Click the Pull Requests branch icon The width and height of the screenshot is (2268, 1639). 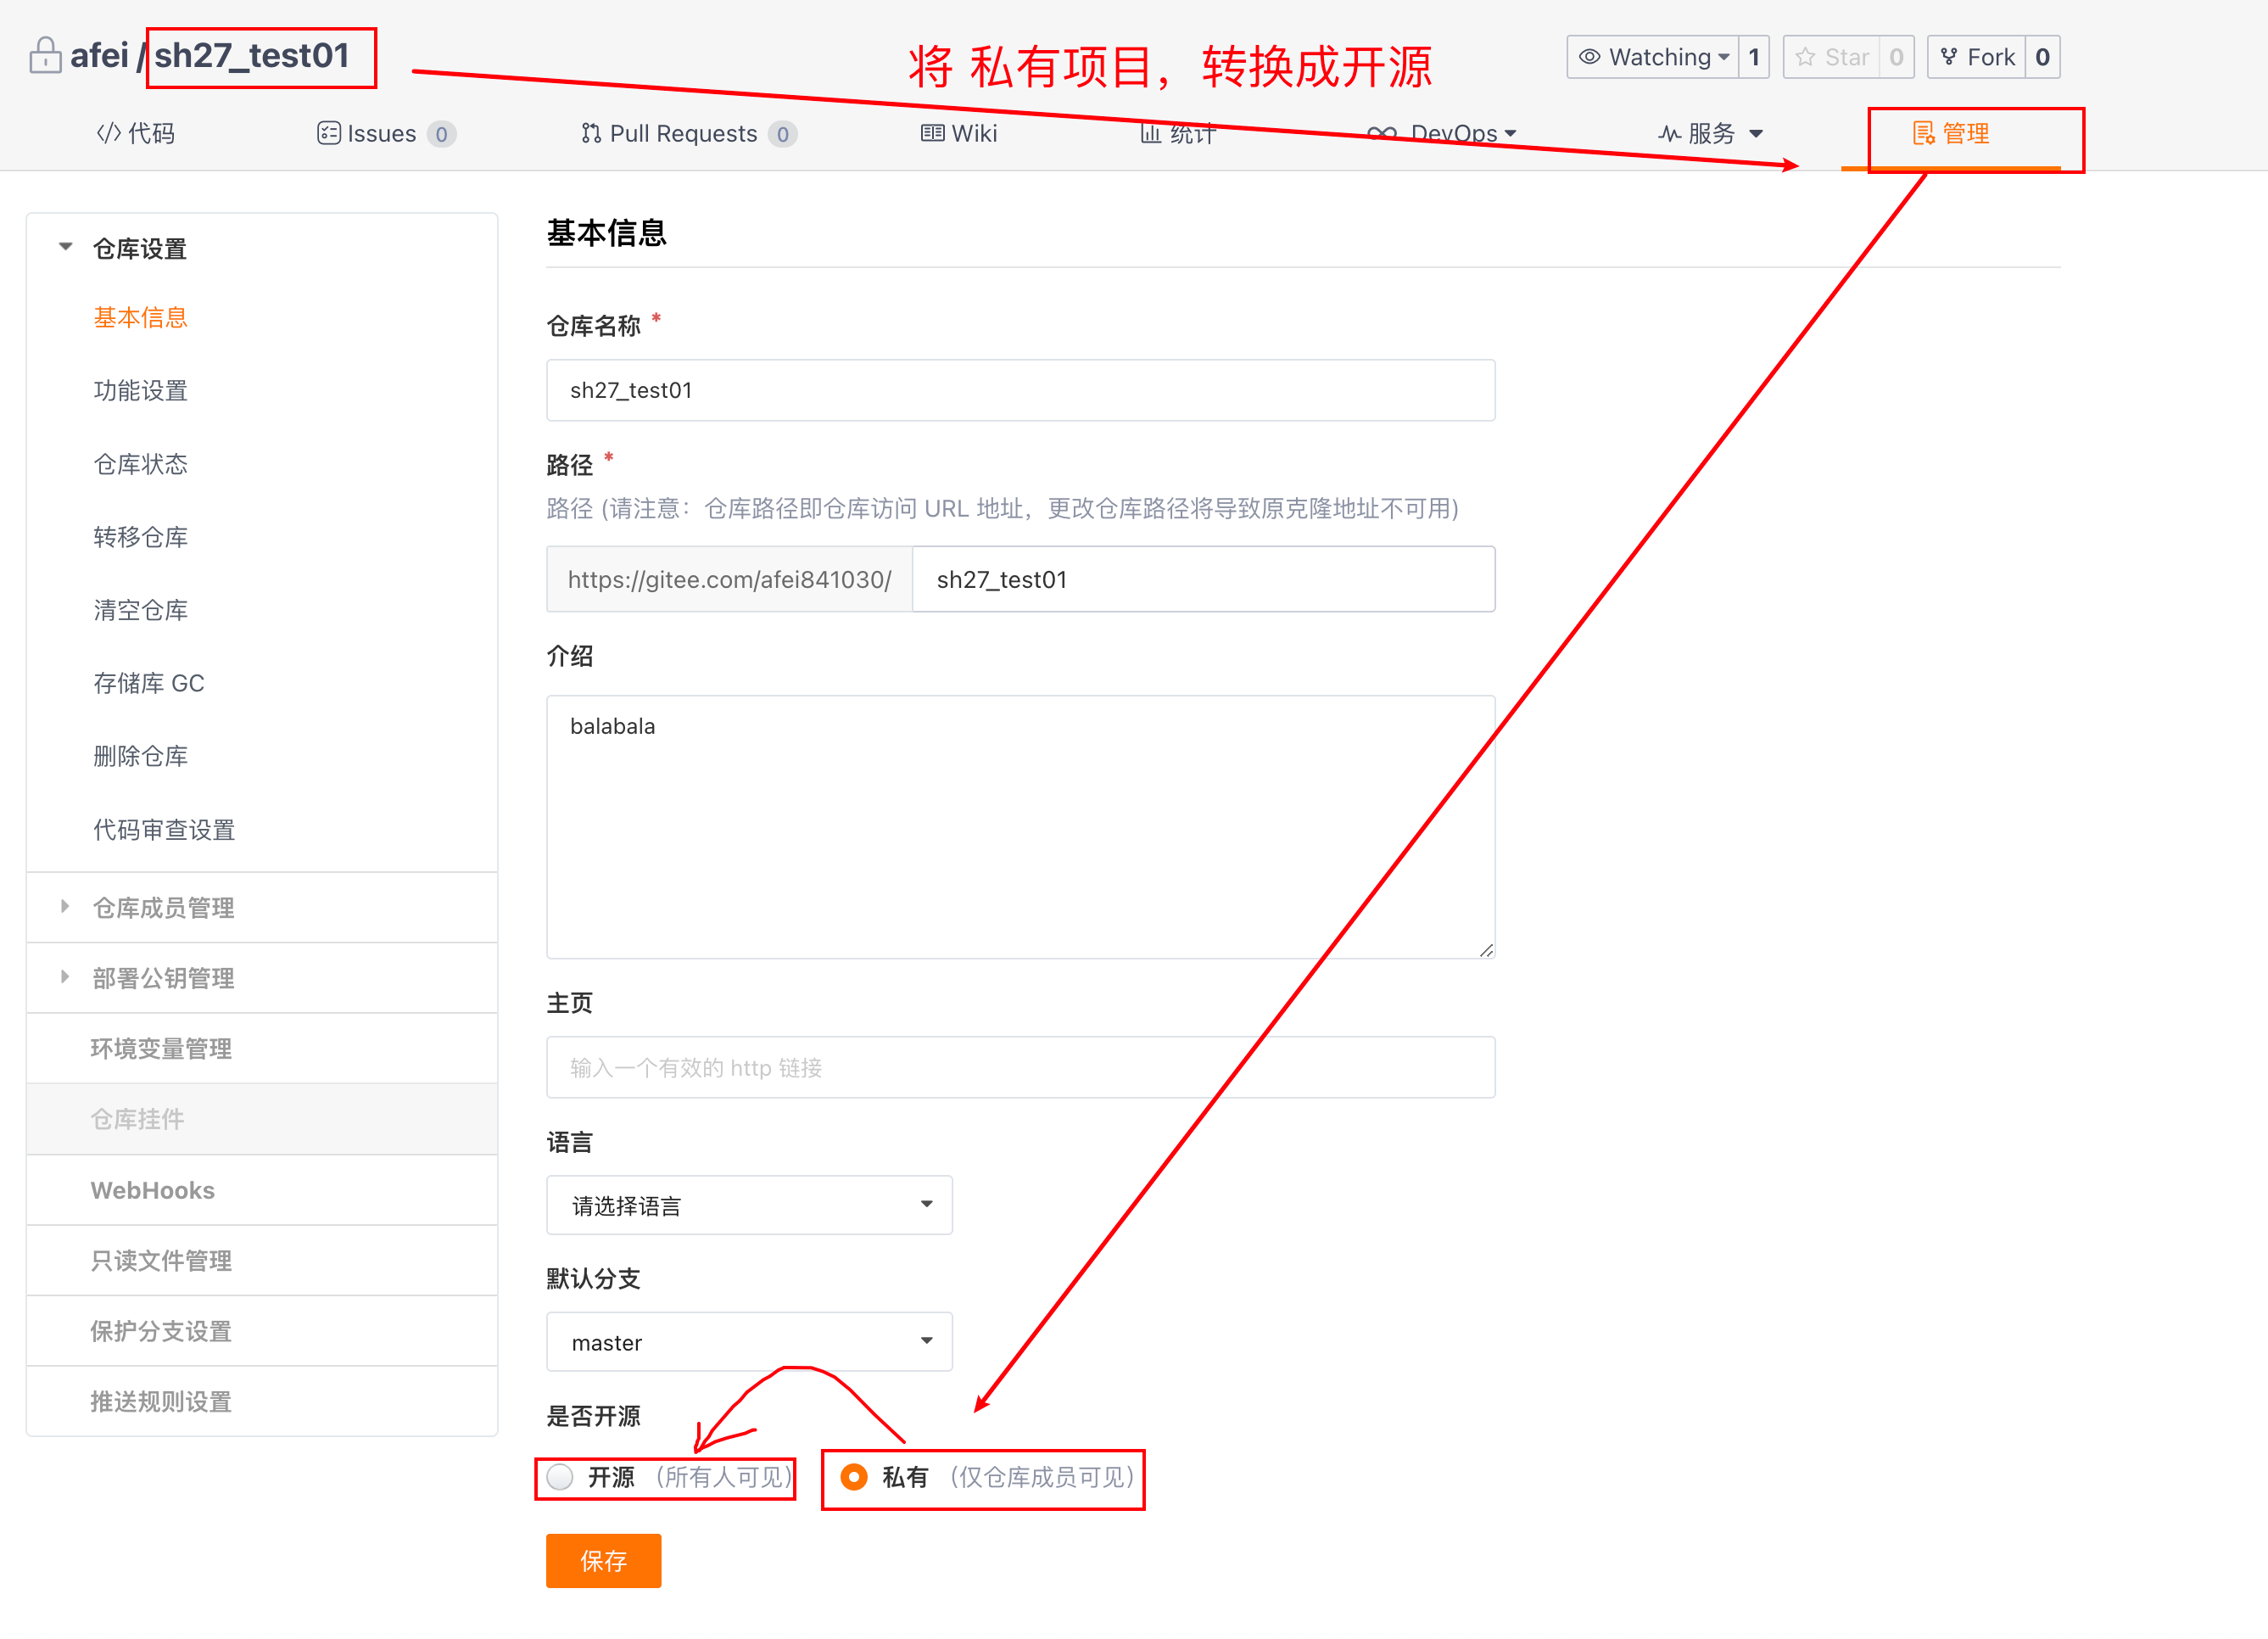pos(591,133)
